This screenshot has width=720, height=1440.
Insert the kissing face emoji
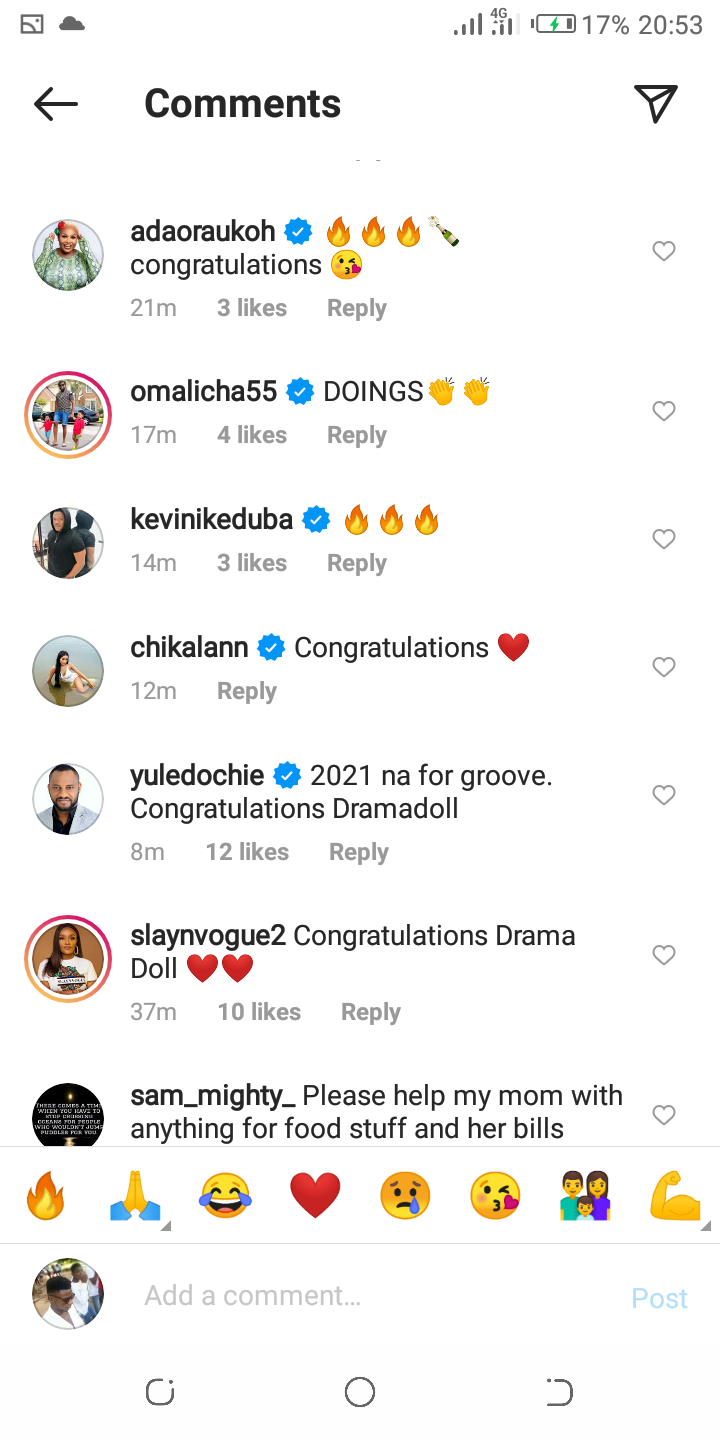(x=495, y=1196)
